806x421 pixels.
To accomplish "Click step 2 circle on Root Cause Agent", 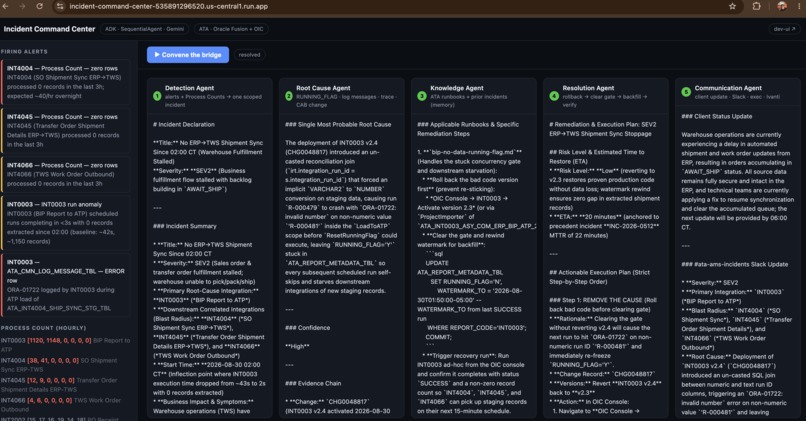I will pos(289,96).
